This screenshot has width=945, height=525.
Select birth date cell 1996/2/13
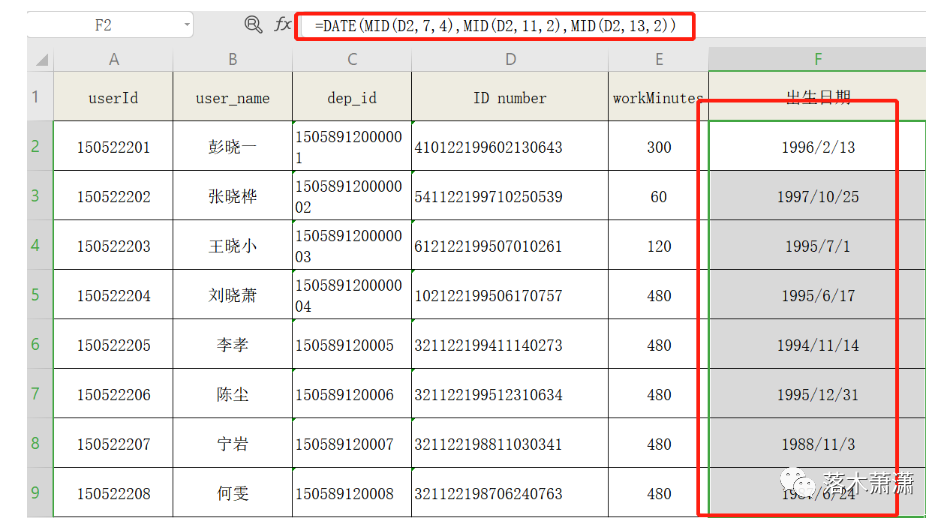[817, 146]
